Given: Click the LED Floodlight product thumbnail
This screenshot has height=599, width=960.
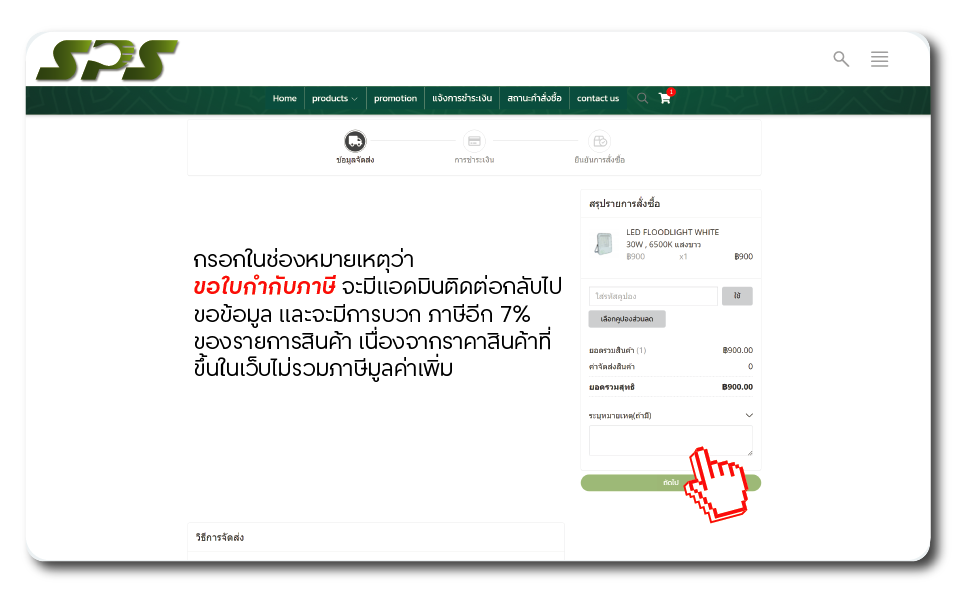Looking at the screenshot, I should (604, 244).
